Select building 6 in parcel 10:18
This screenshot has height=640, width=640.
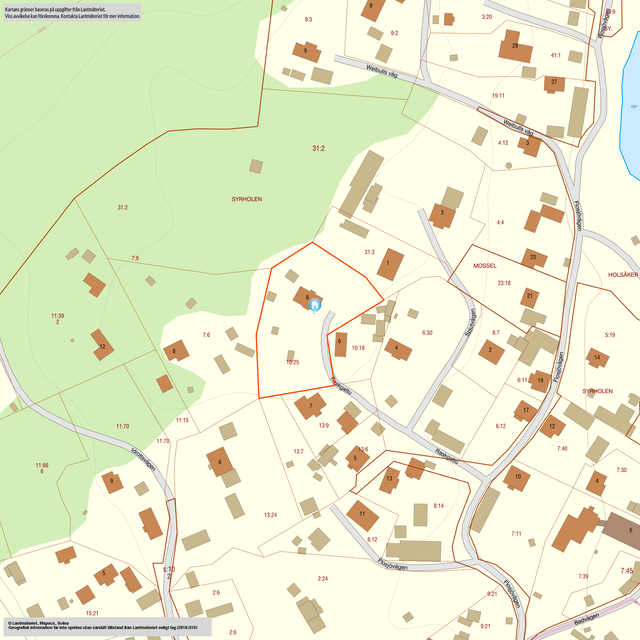pyautogui.click(x=340, y=343)
